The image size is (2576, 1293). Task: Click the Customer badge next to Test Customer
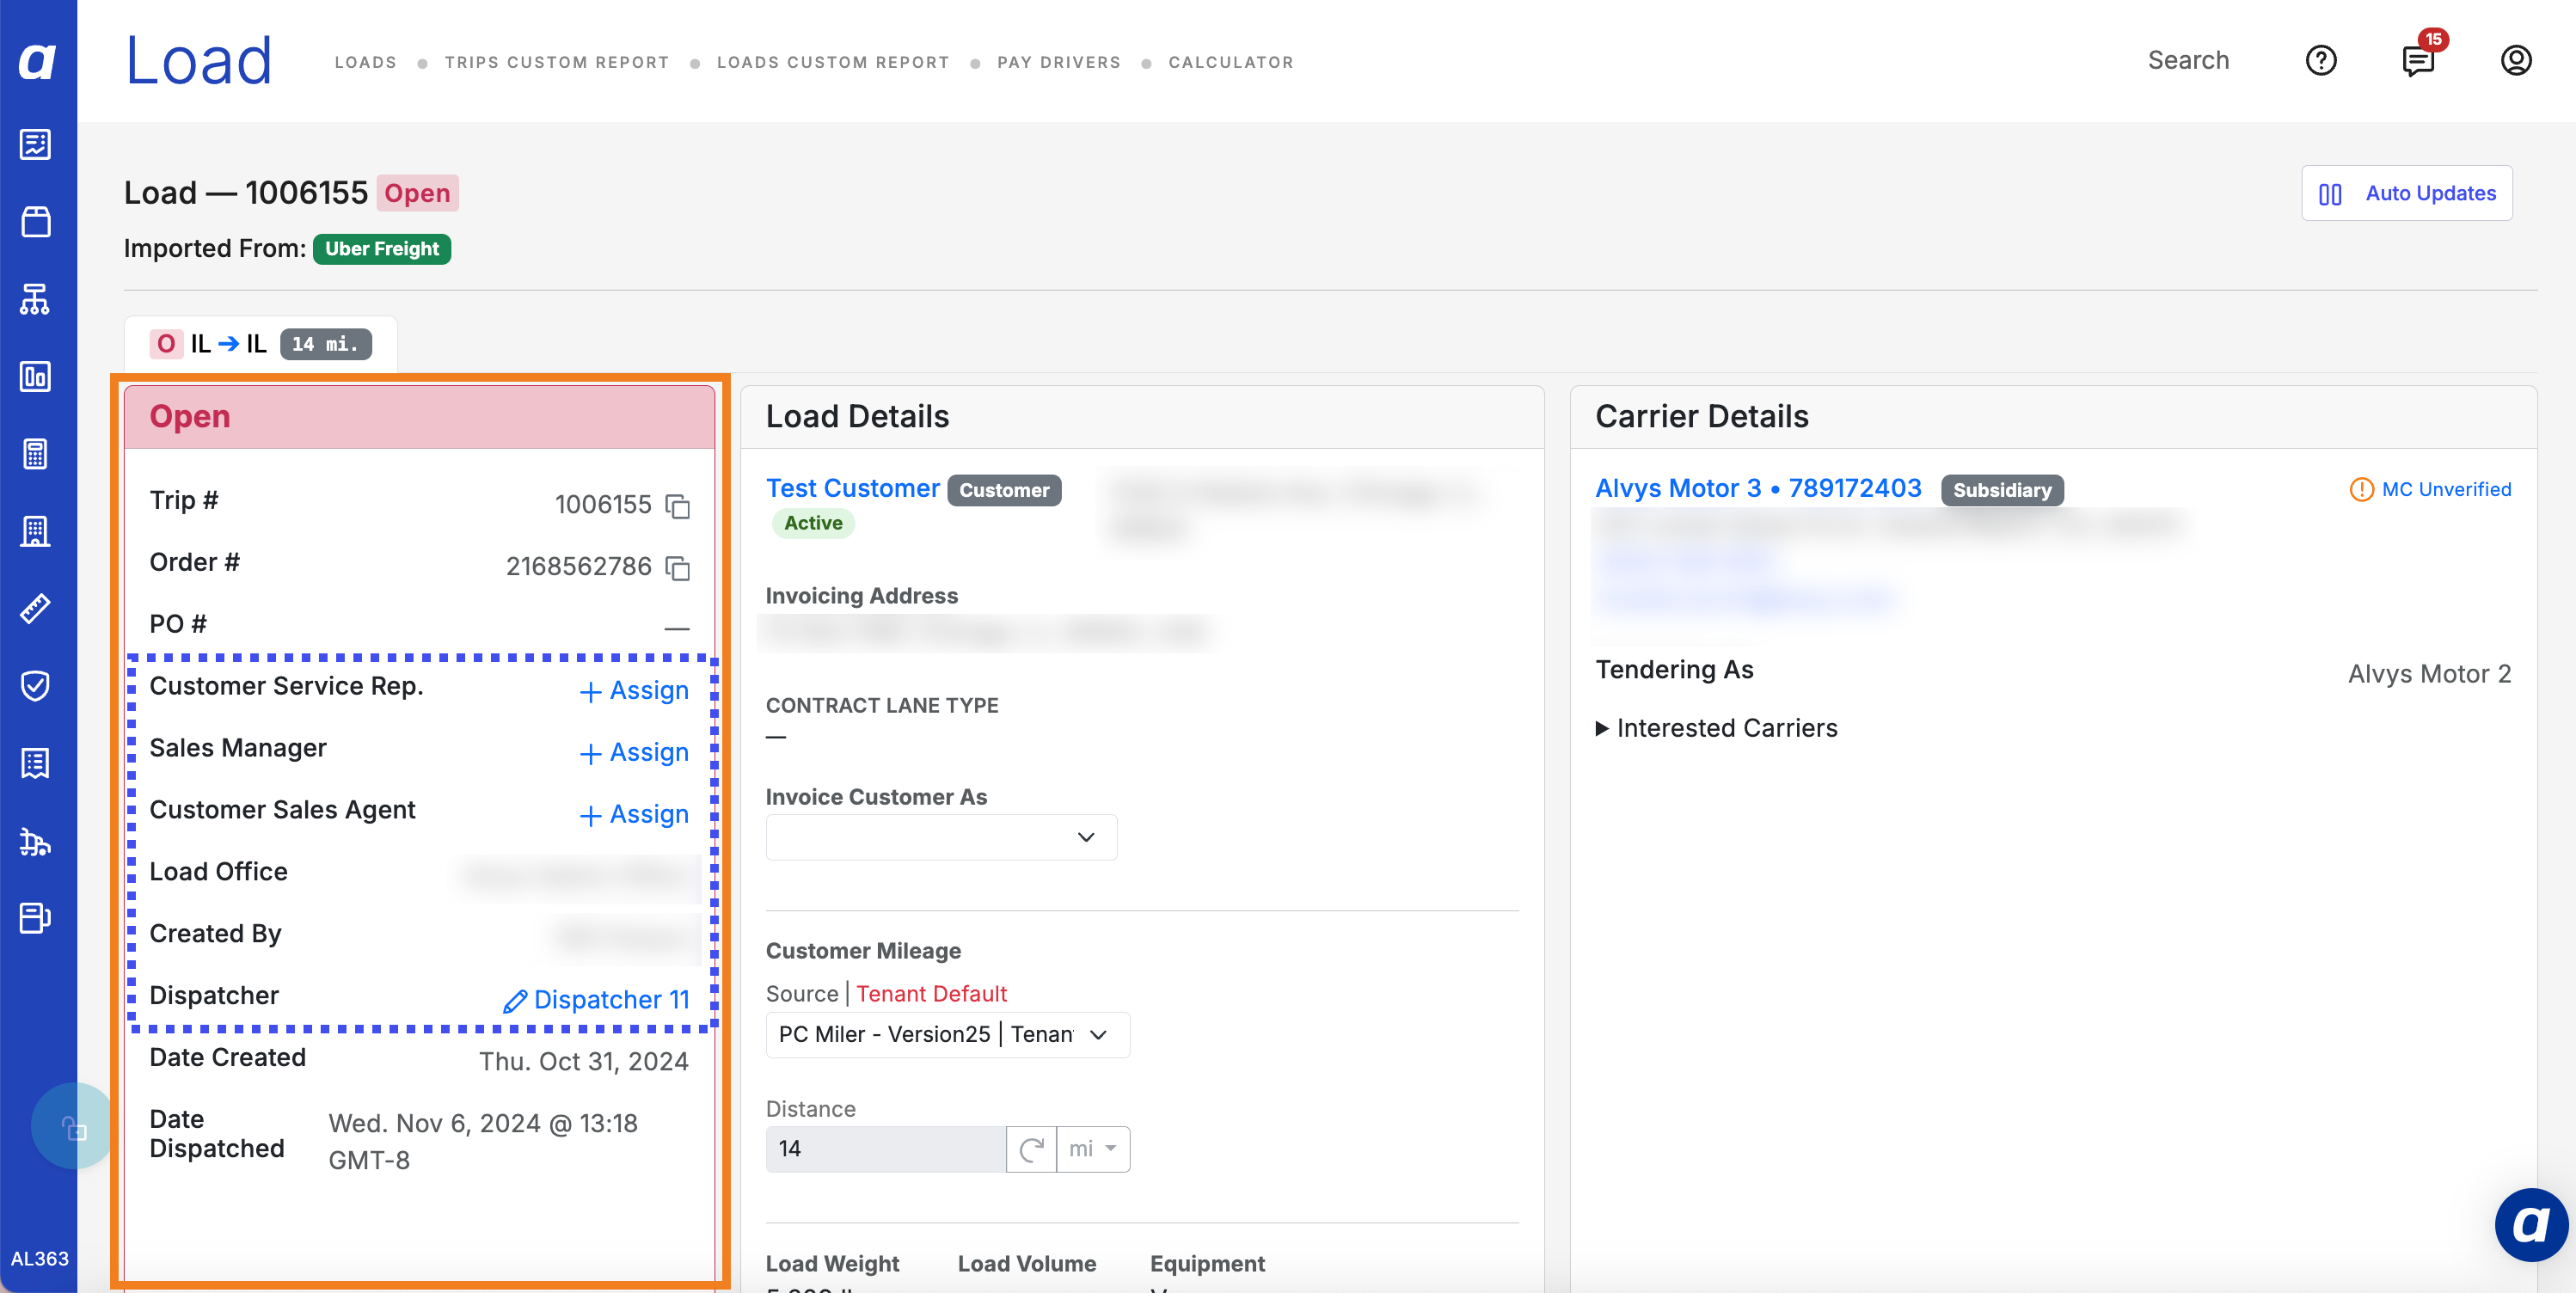(x=1004, y=490)
